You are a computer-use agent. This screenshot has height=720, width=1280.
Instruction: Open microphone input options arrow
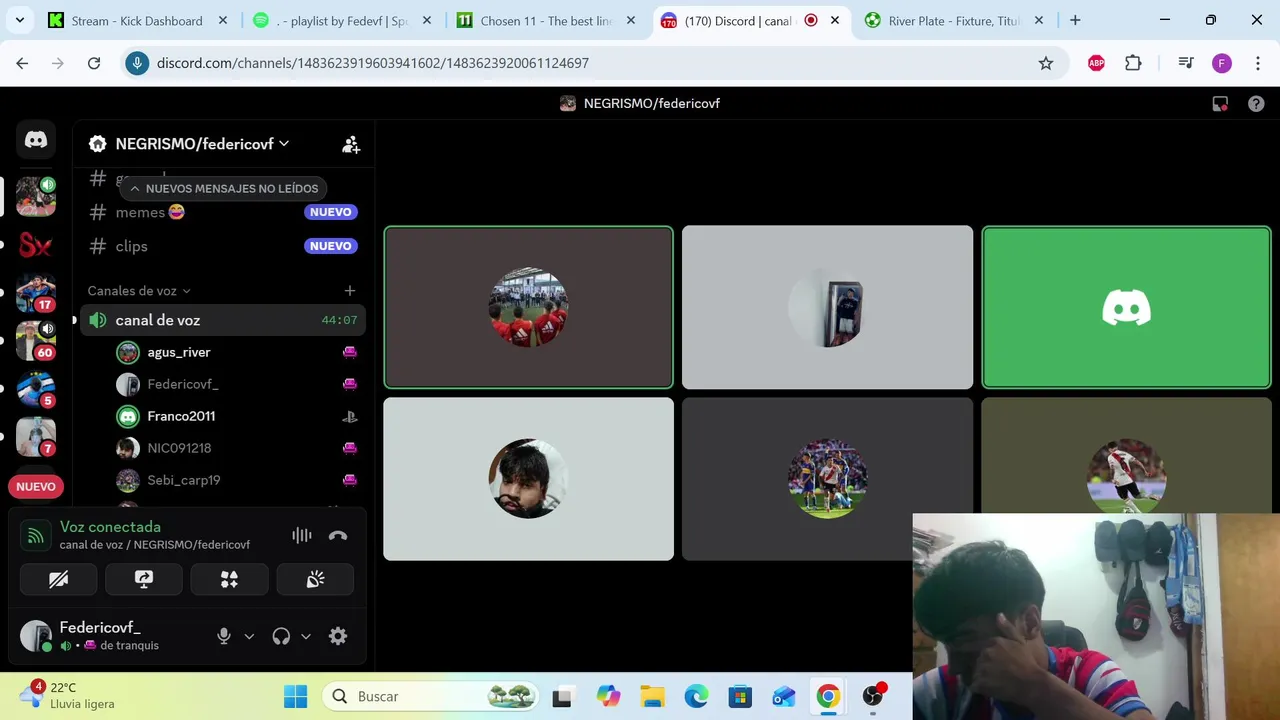(249, 636)
